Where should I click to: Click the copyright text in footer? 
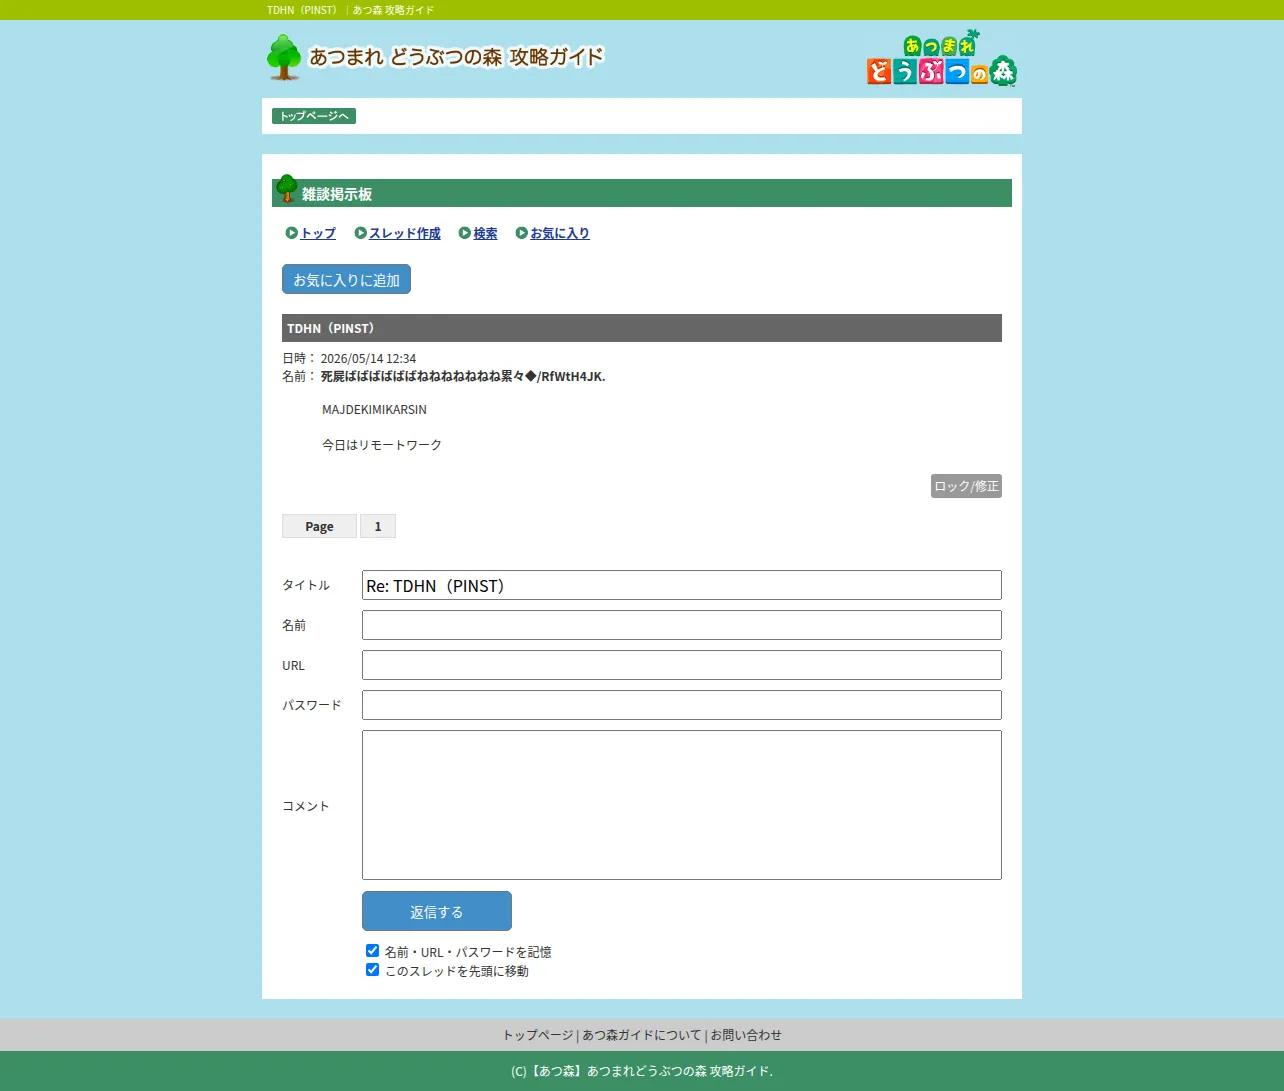642,1071
